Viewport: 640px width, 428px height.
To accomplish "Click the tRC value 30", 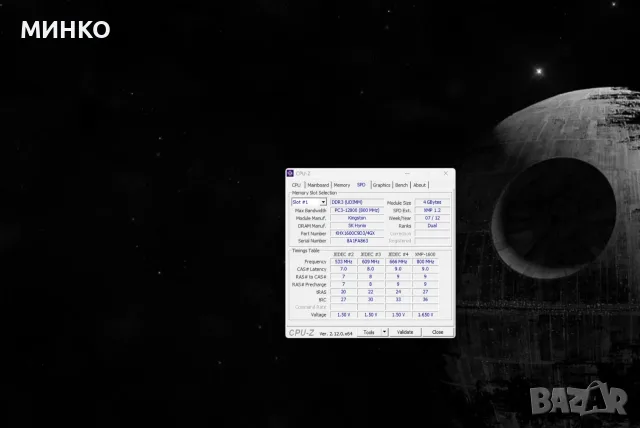I will pyautogui.click(x=371, y=299).
